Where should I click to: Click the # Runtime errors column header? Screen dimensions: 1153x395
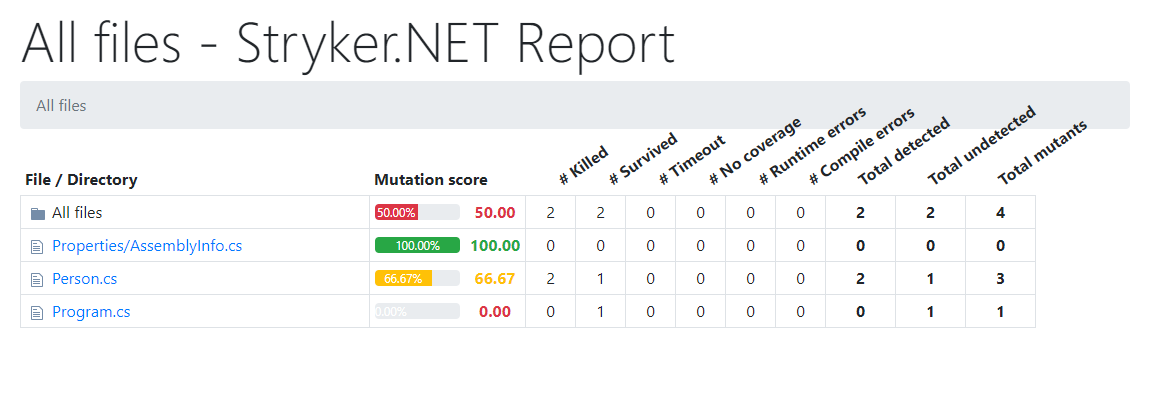(813, 145)
